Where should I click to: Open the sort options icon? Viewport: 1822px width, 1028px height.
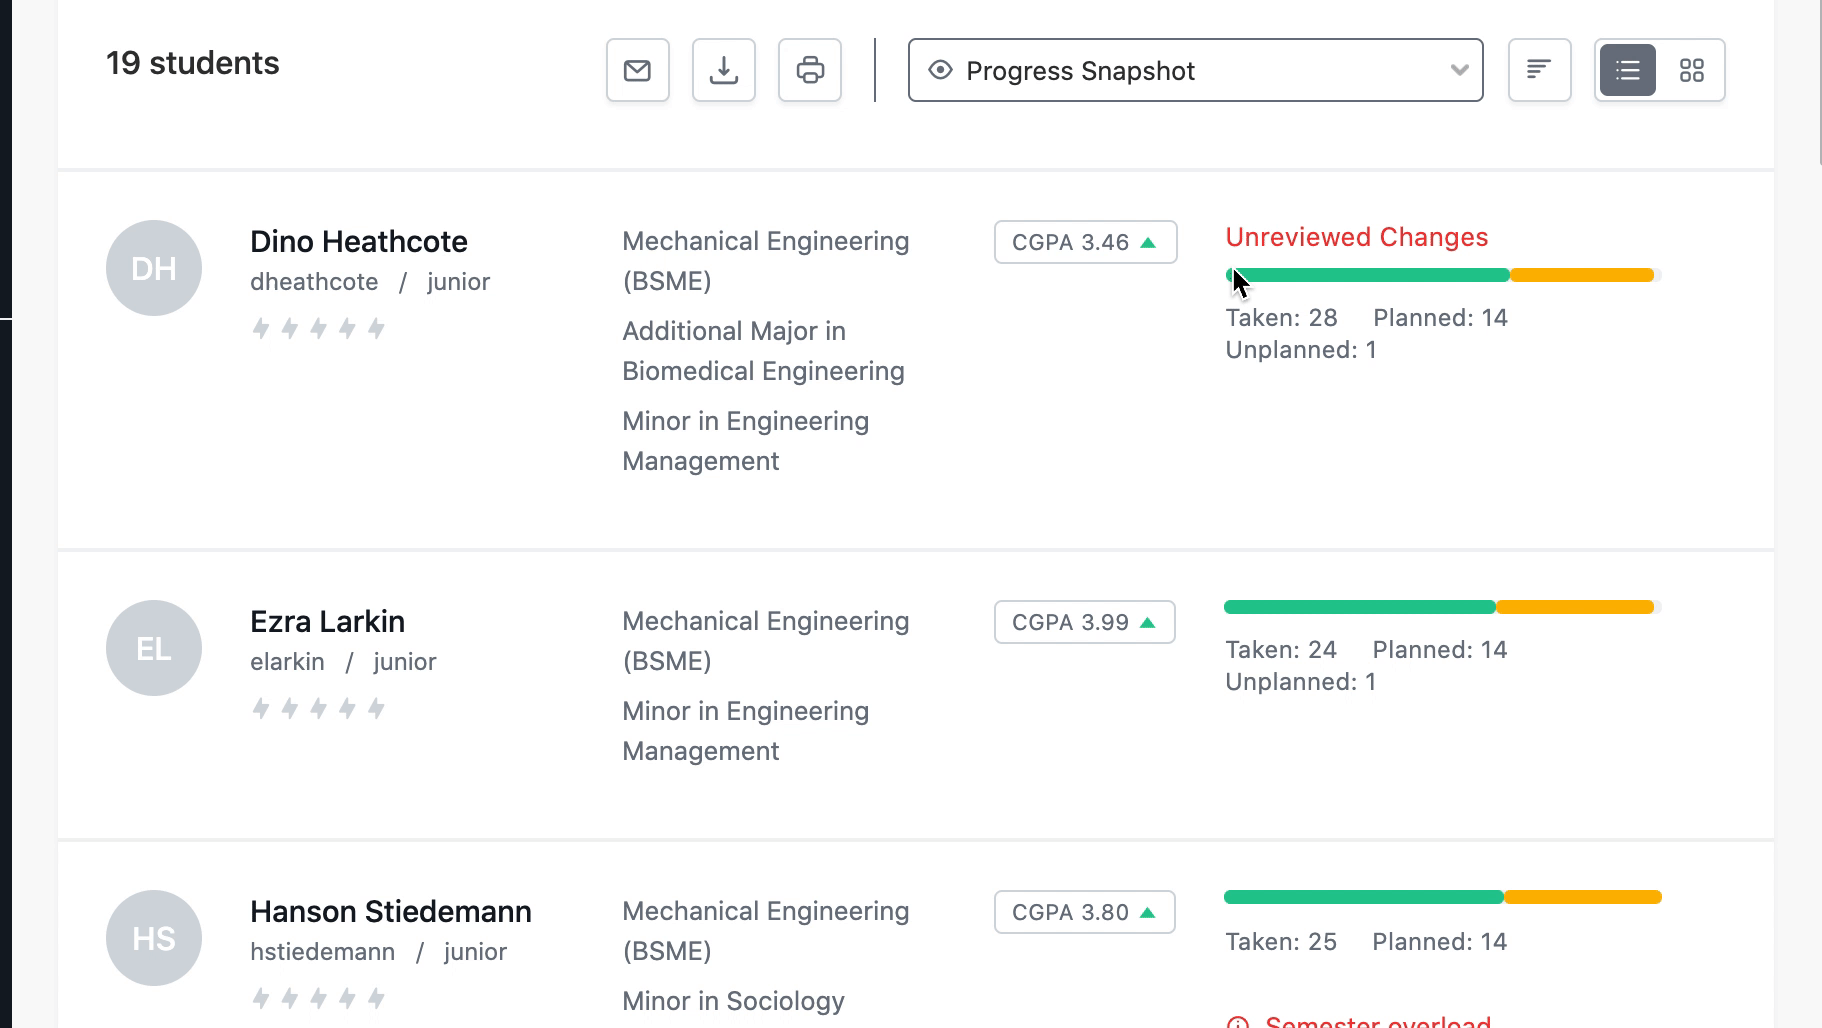(1539, 70)
